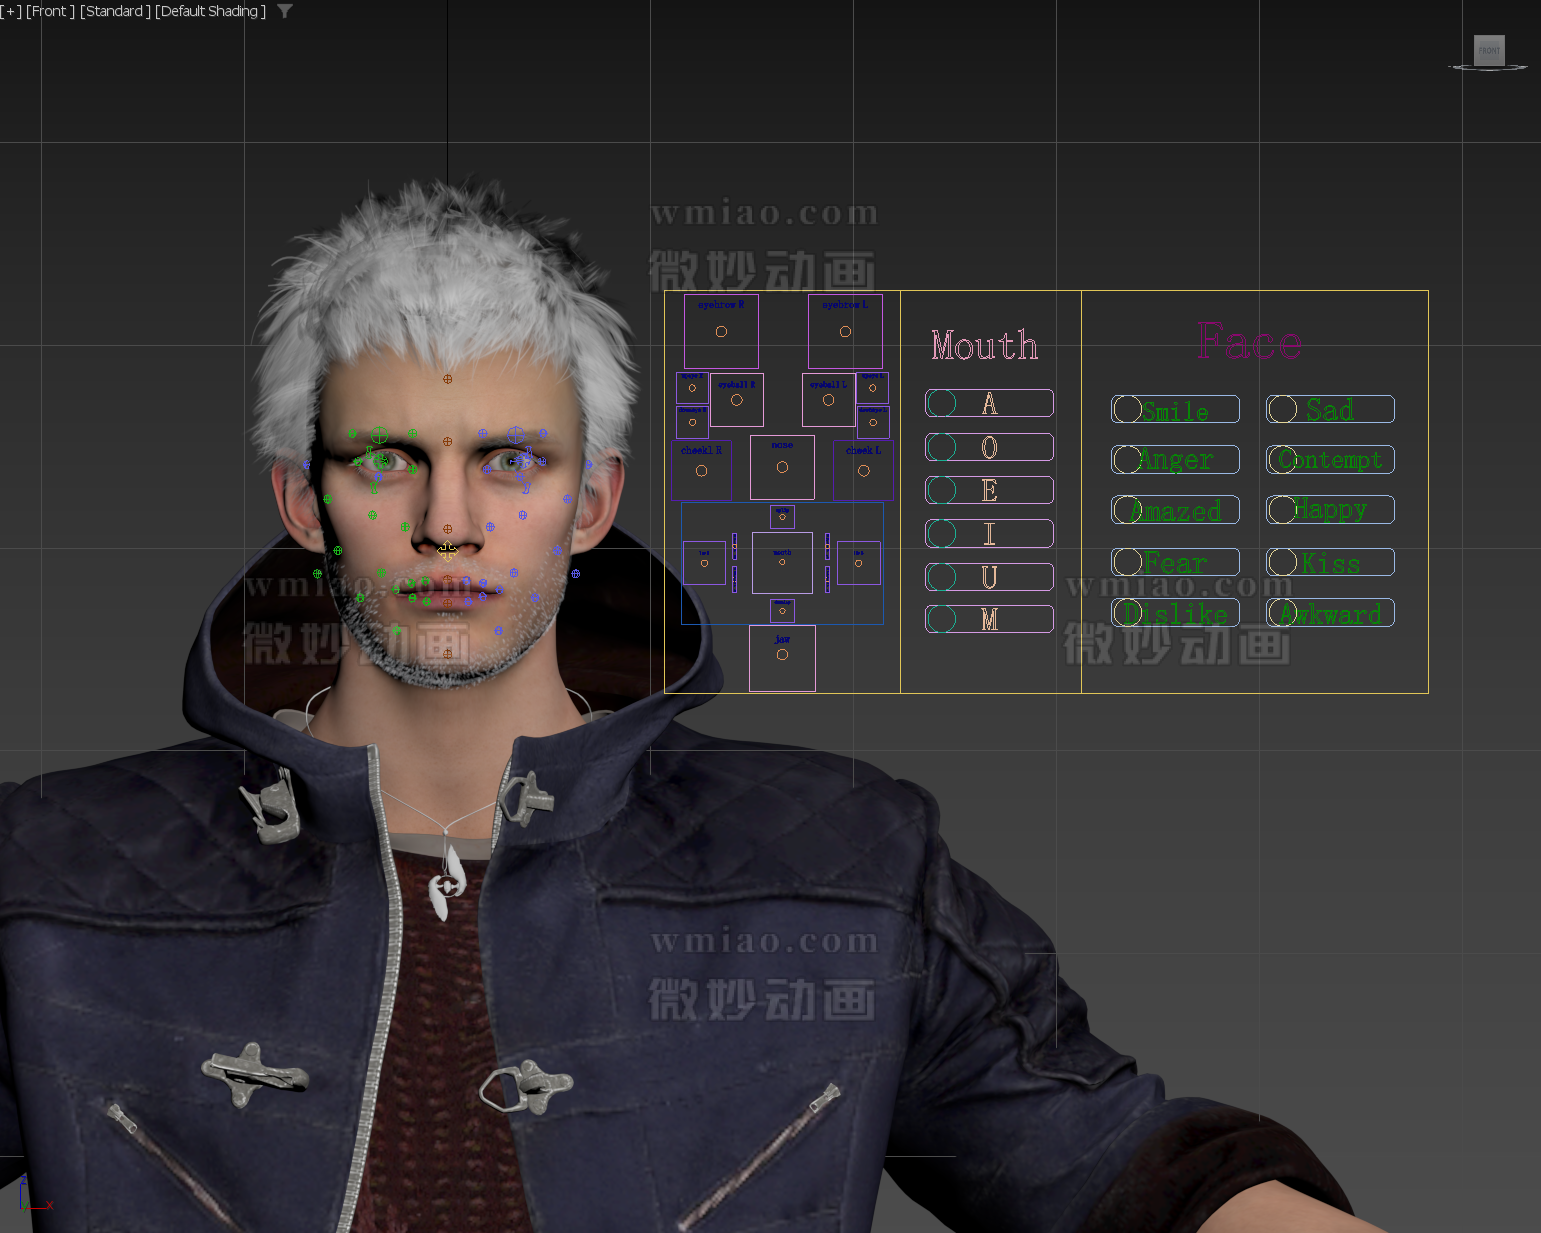
Task: Click the Smile expression slider knob
Action: pyautogui.click(x=1127, y=409)
